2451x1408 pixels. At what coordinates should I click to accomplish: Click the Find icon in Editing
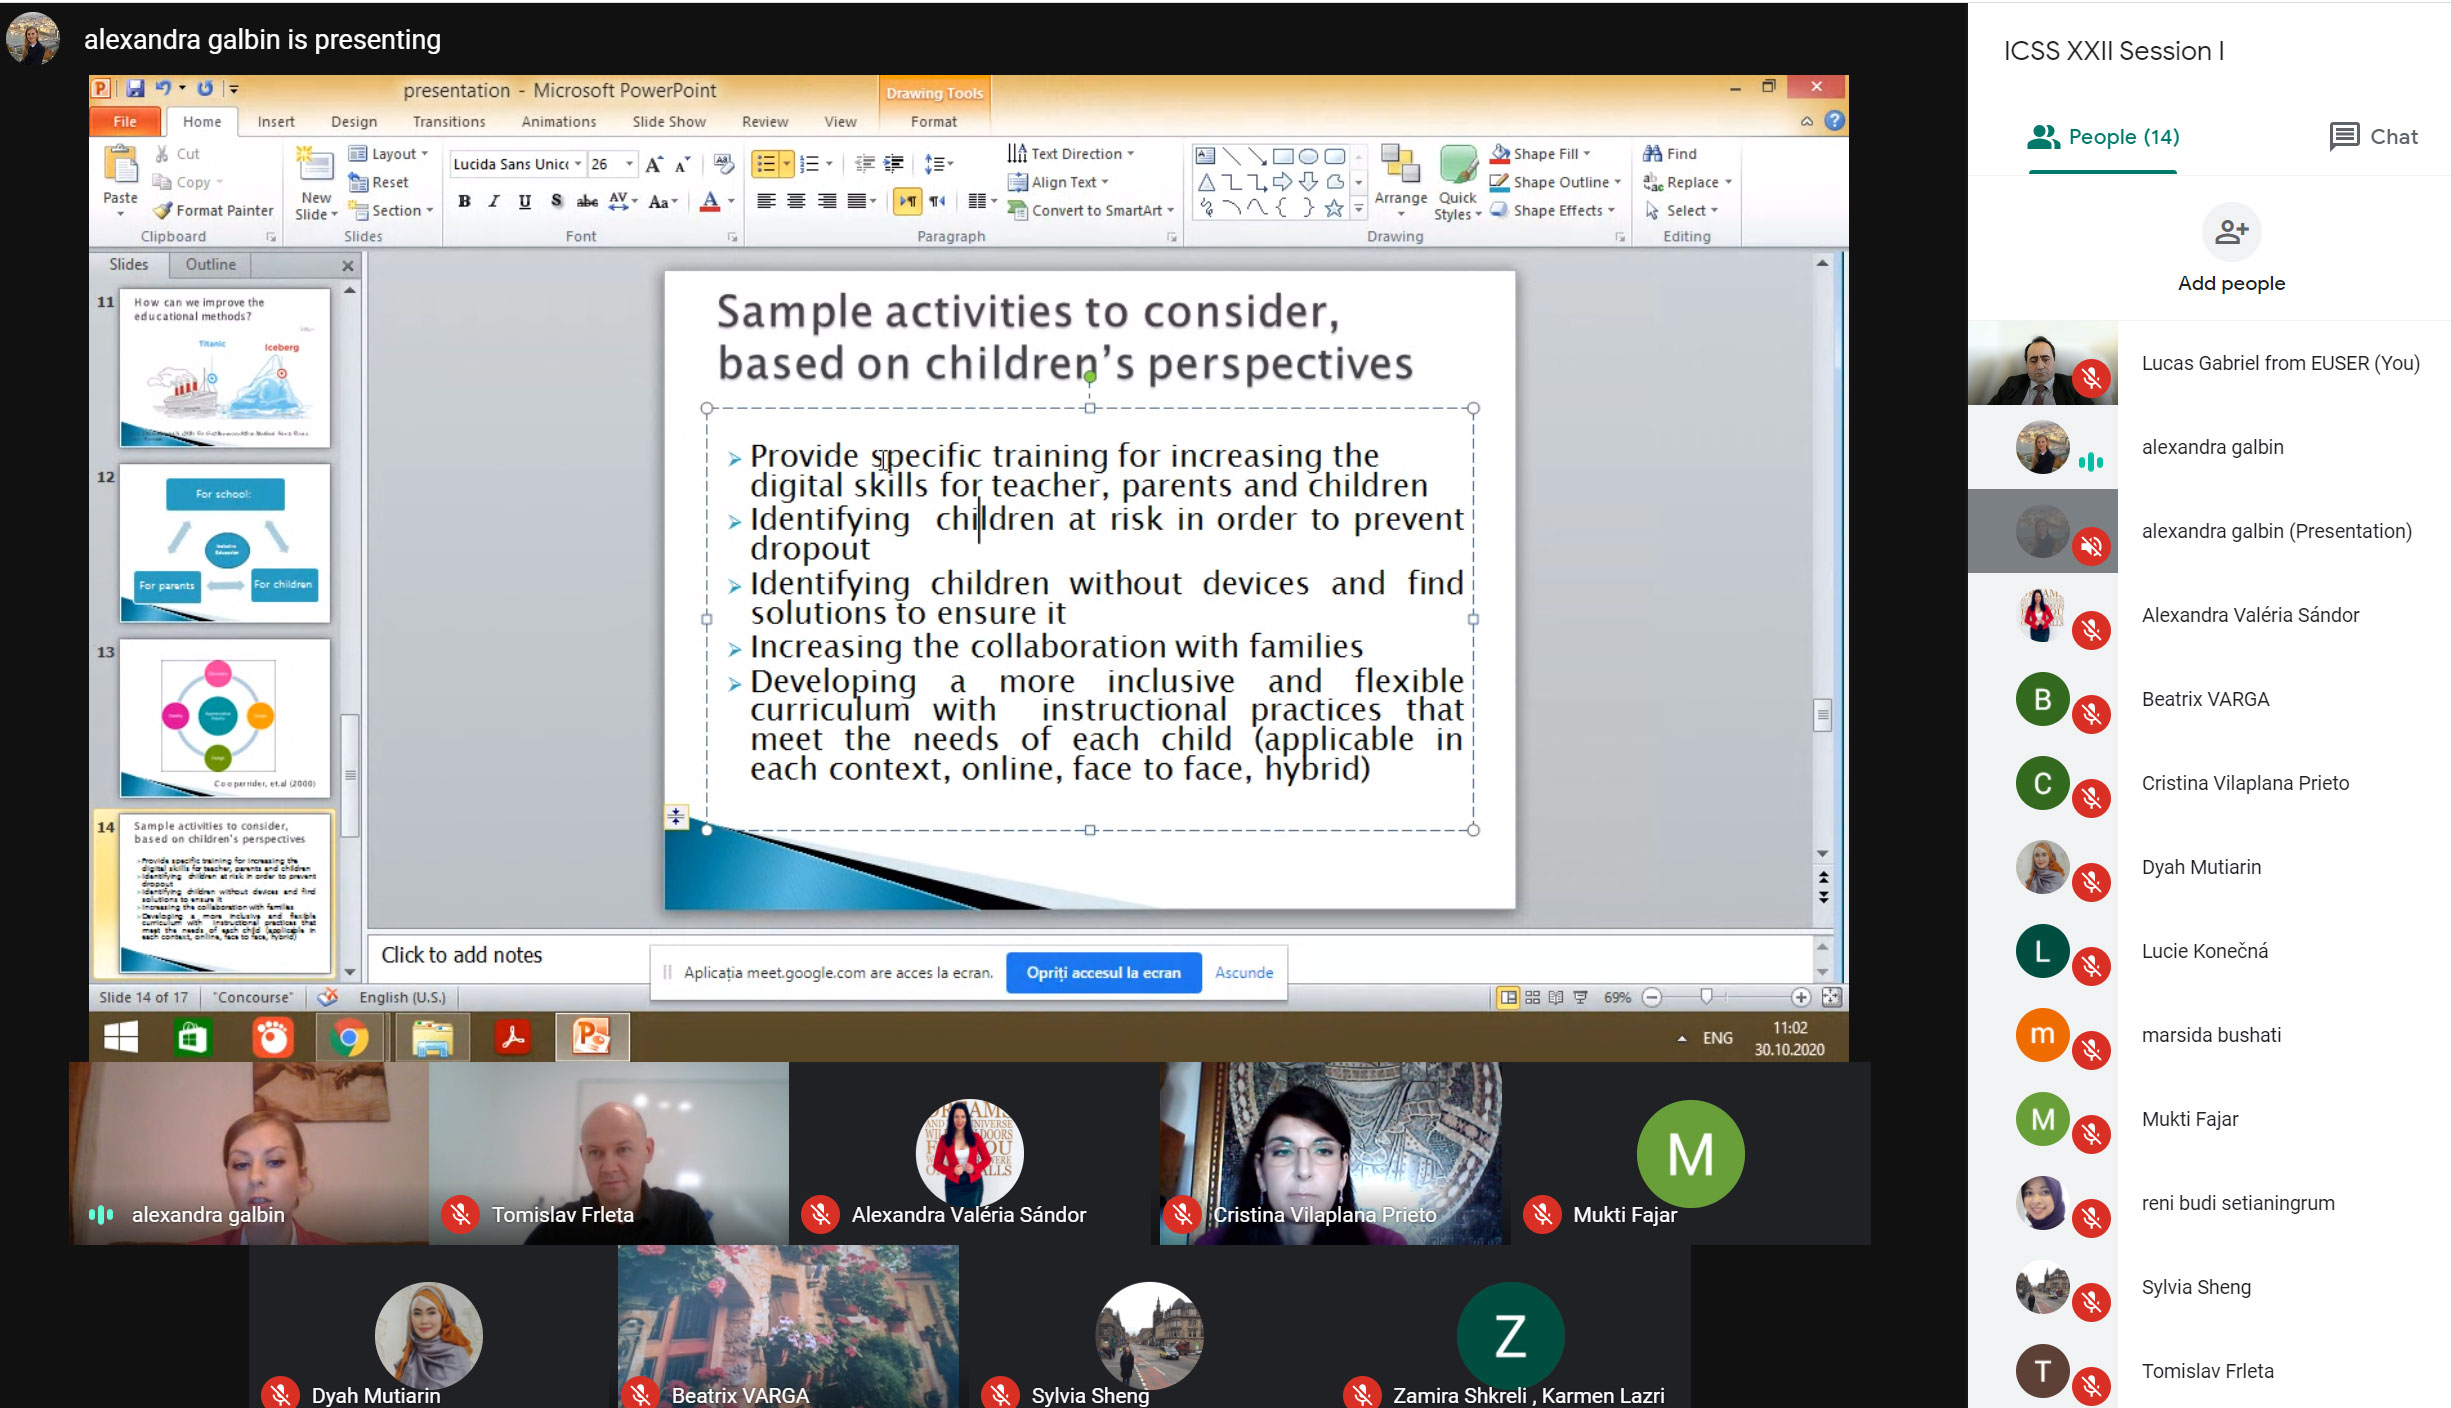click(1653, 153)
